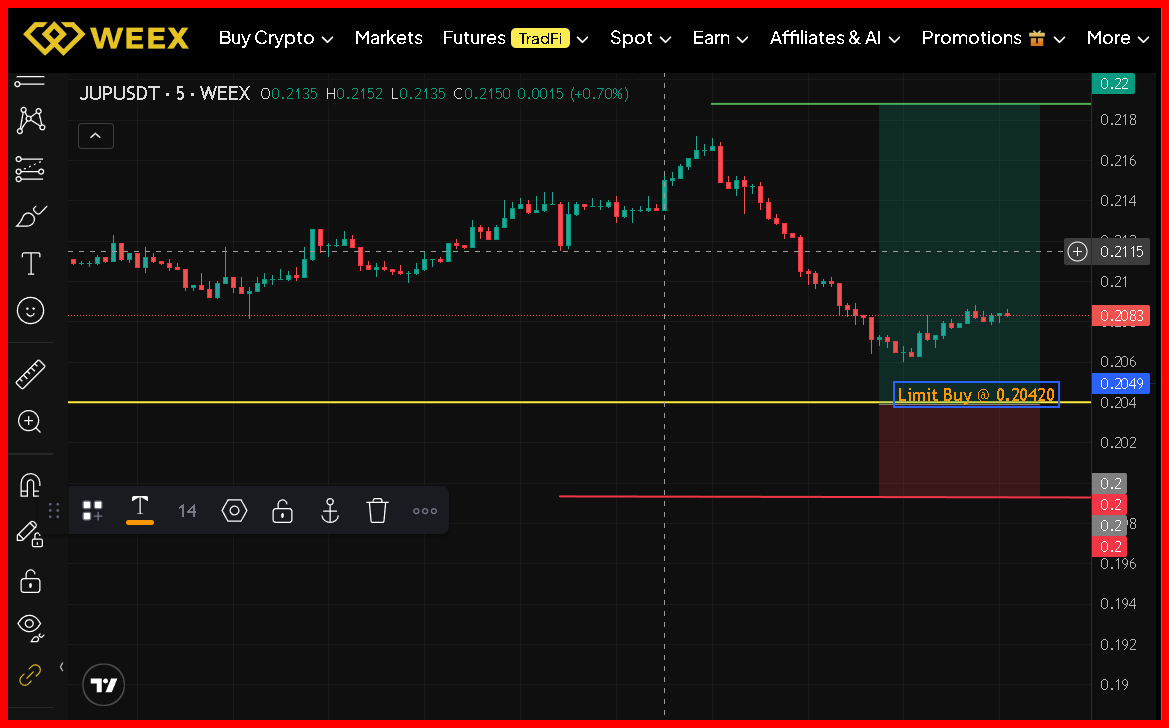Click the blue 0.2049 price label

(1121, 383)
